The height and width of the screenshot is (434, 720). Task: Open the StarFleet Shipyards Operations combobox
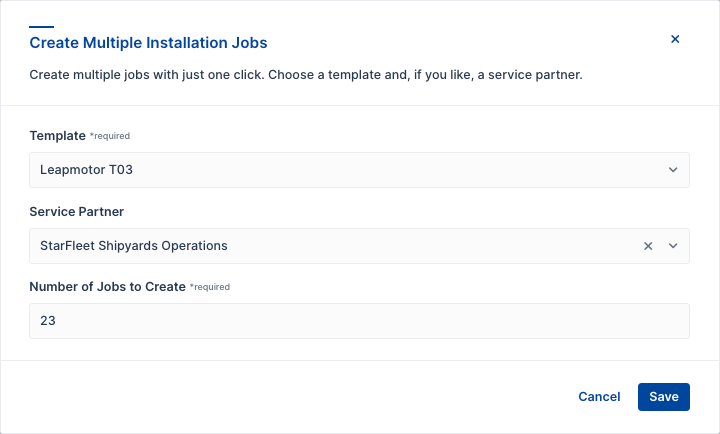pos(330,246)
